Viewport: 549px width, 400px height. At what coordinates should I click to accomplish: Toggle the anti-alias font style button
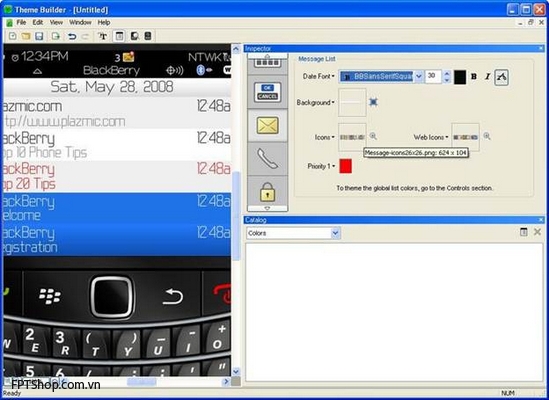tap(501, 77)
